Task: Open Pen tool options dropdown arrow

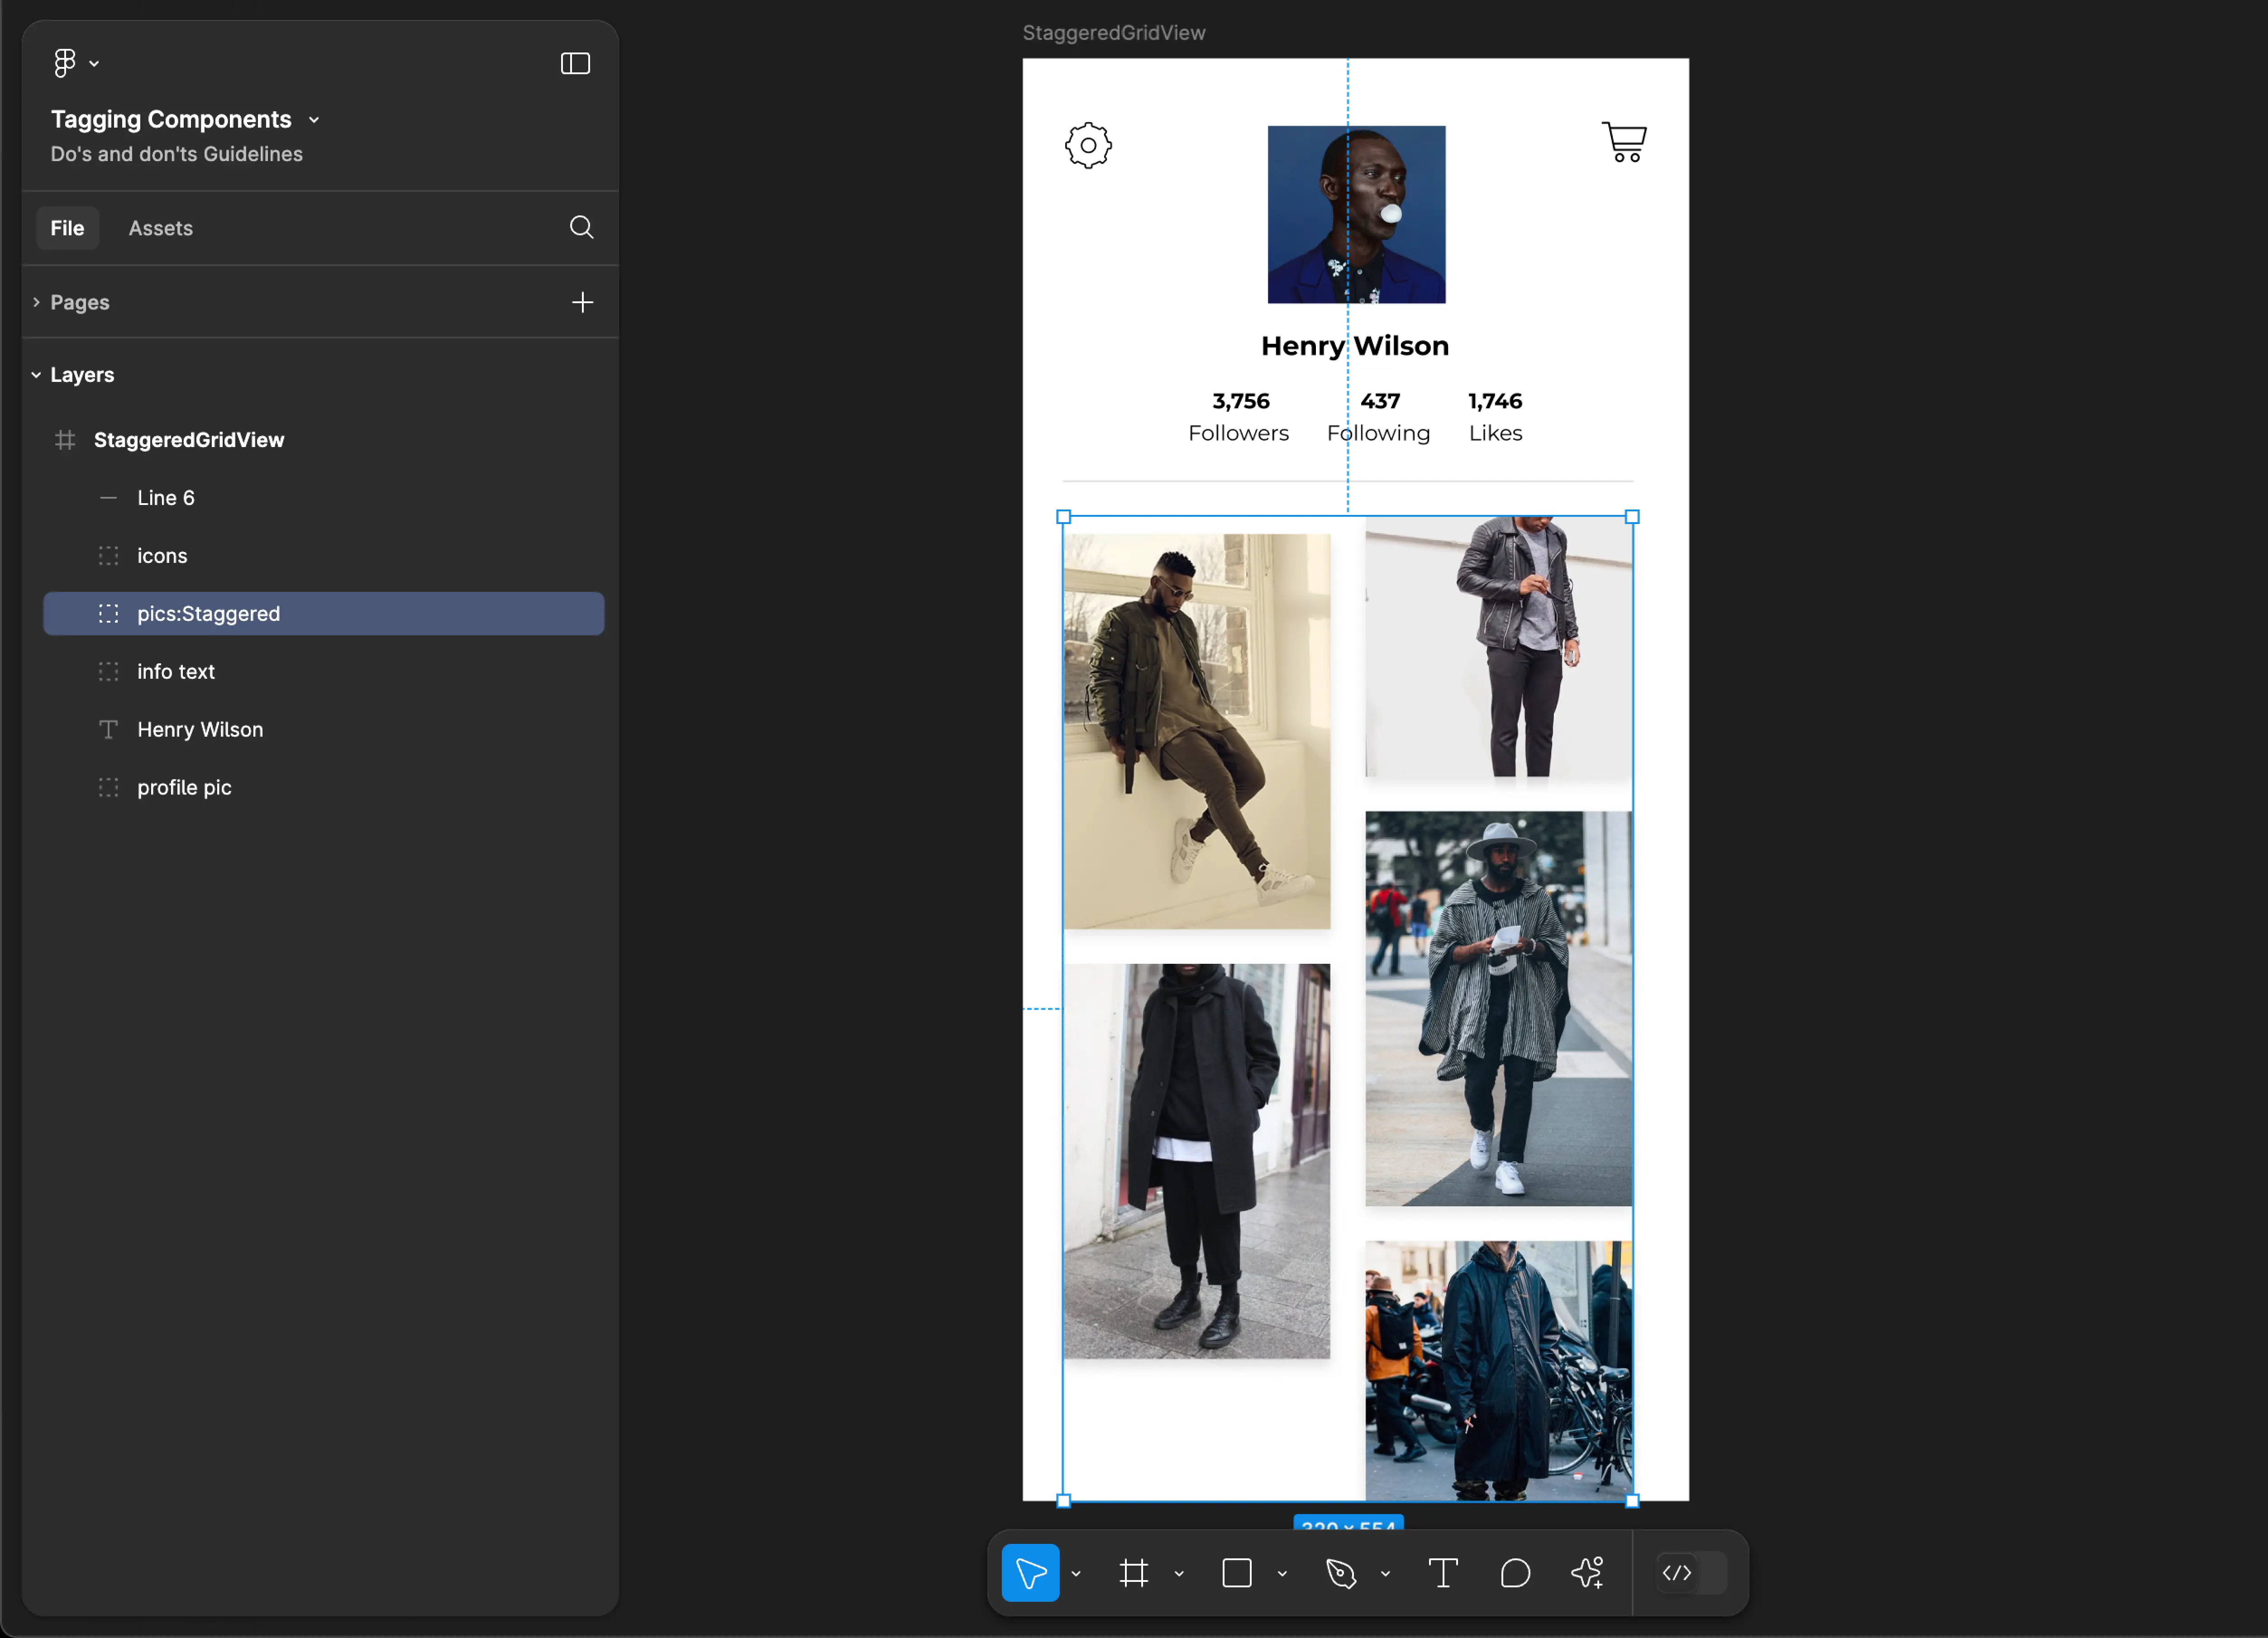Action: click(1385, 1574)
